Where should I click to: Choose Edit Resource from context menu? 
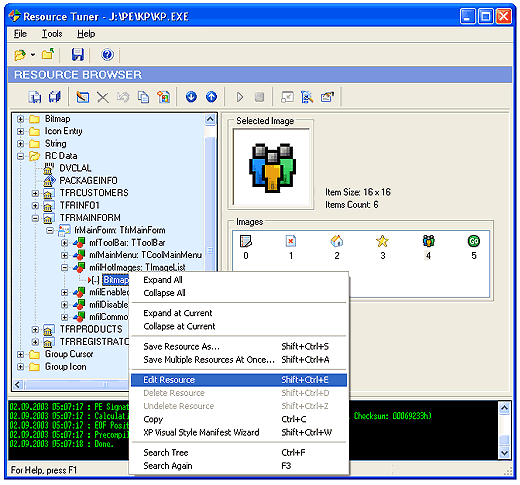[239, 380]
